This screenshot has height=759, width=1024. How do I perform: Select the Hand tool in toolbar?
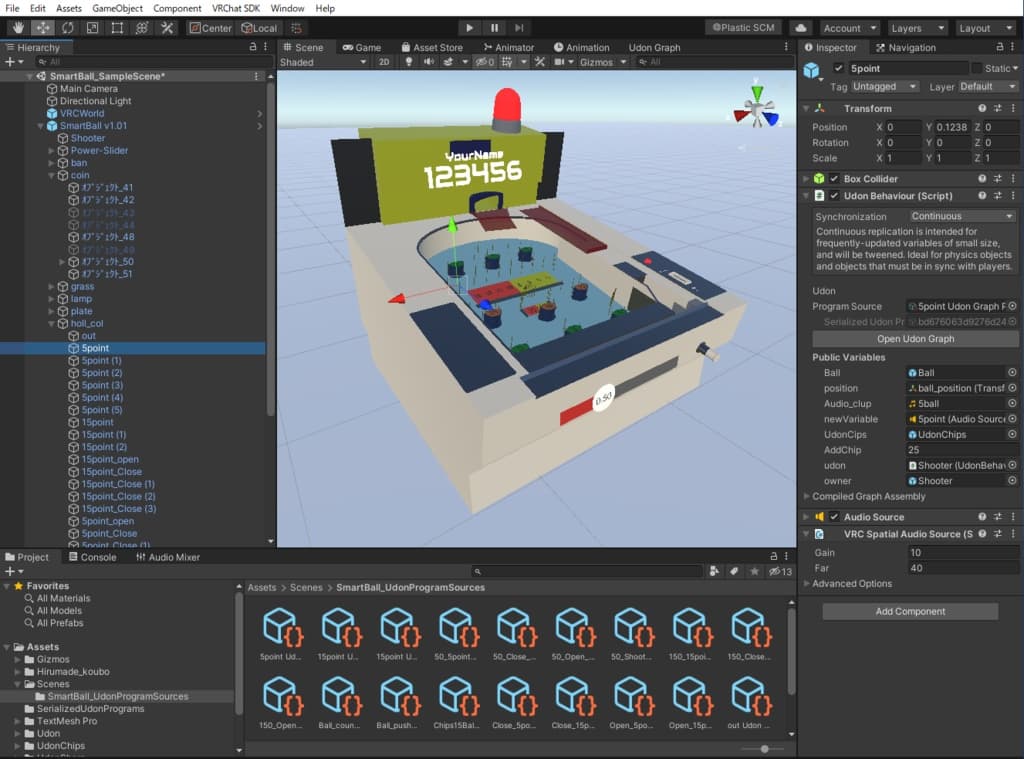[17, 28]
